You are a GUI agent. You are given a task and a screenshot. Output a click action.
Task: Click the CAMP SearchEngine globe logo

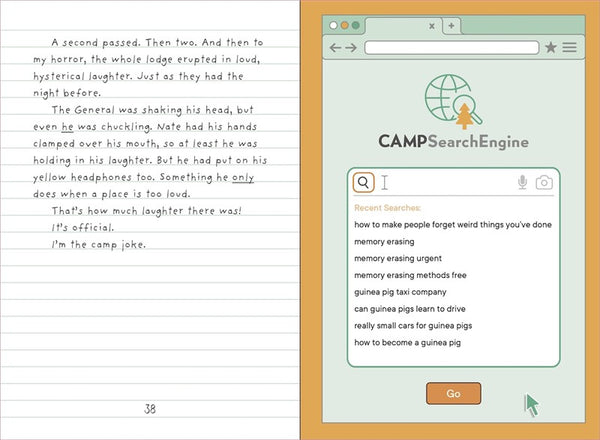pyautogui.click(x=453, y=102)
